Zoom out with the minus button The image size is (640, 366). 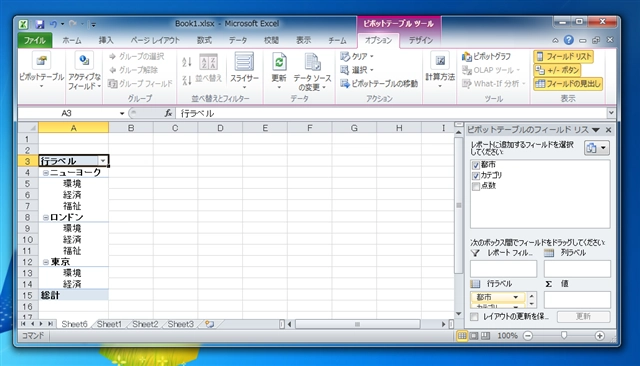click(x=528, y=336)
